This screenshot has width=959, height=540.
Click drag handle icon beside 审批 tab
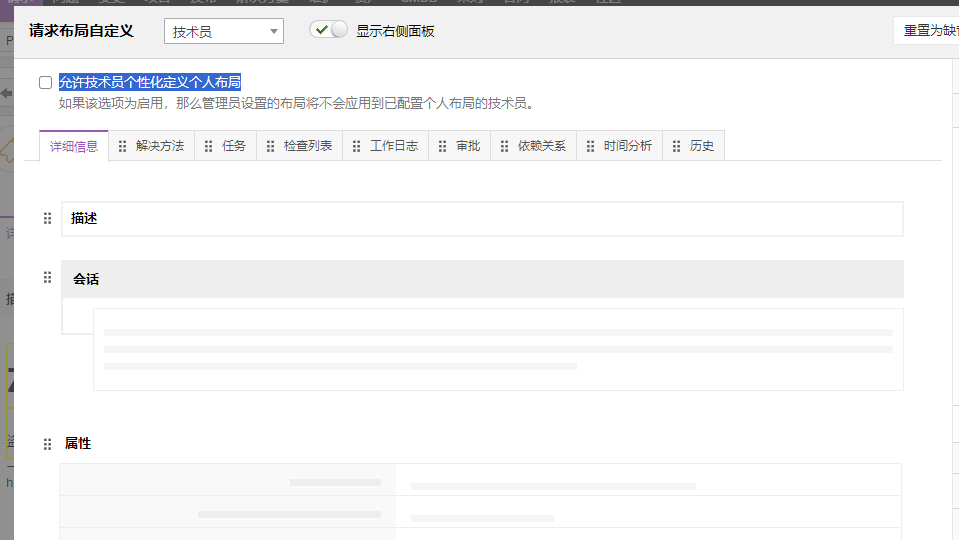(443, 146)
